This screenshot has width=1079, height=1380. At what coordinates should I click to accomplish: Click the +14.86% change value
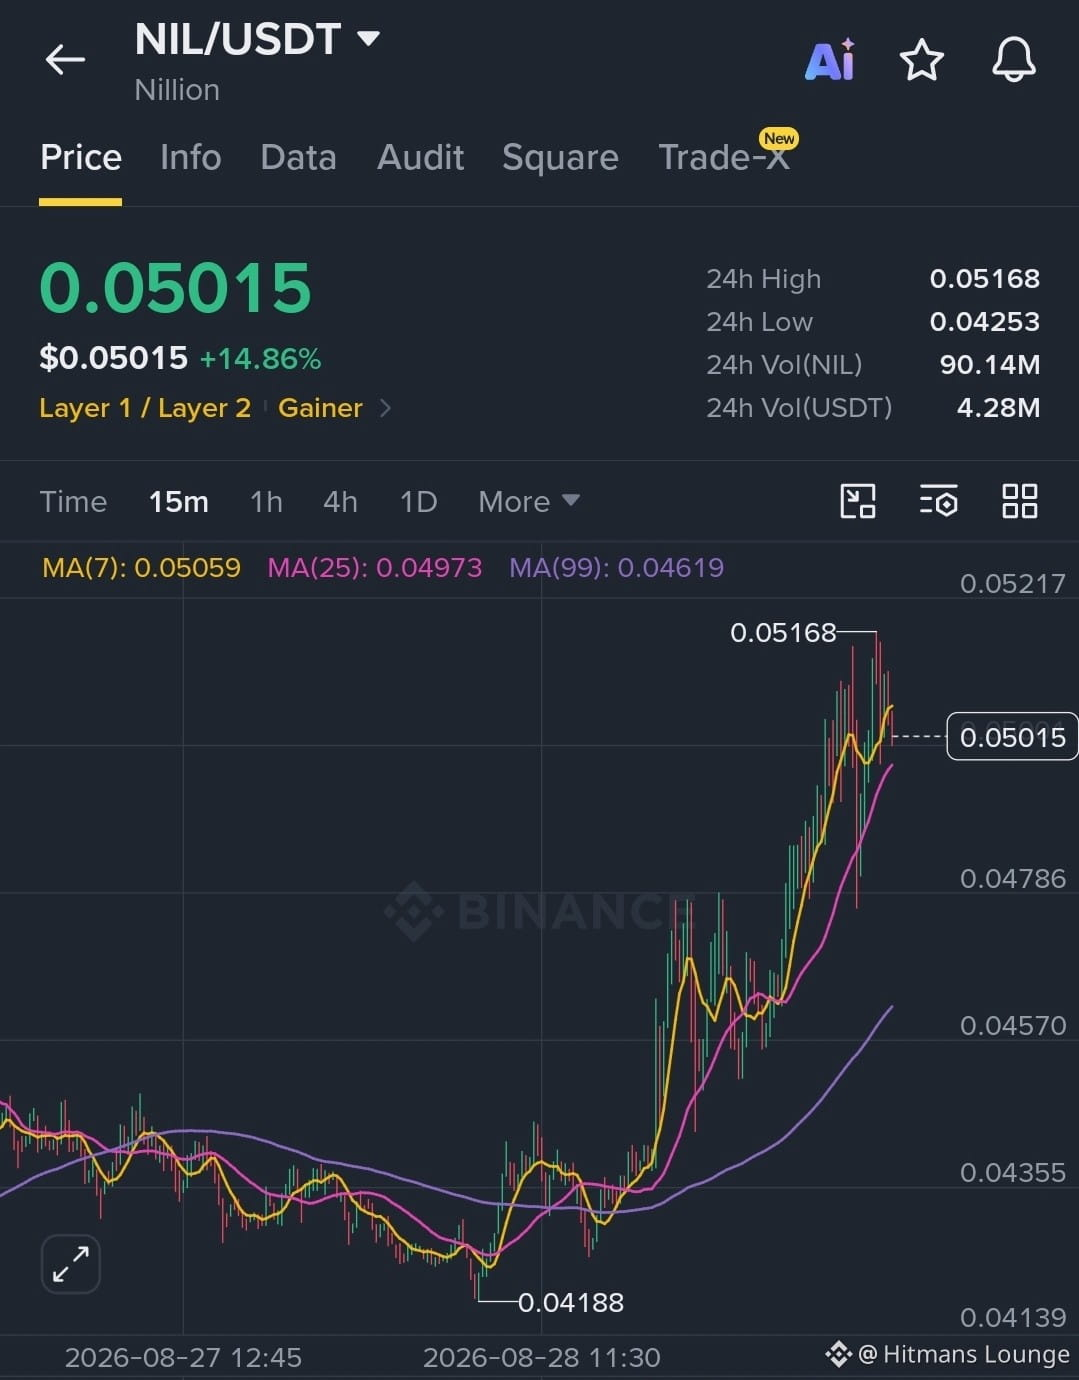(x=260, y=359)
